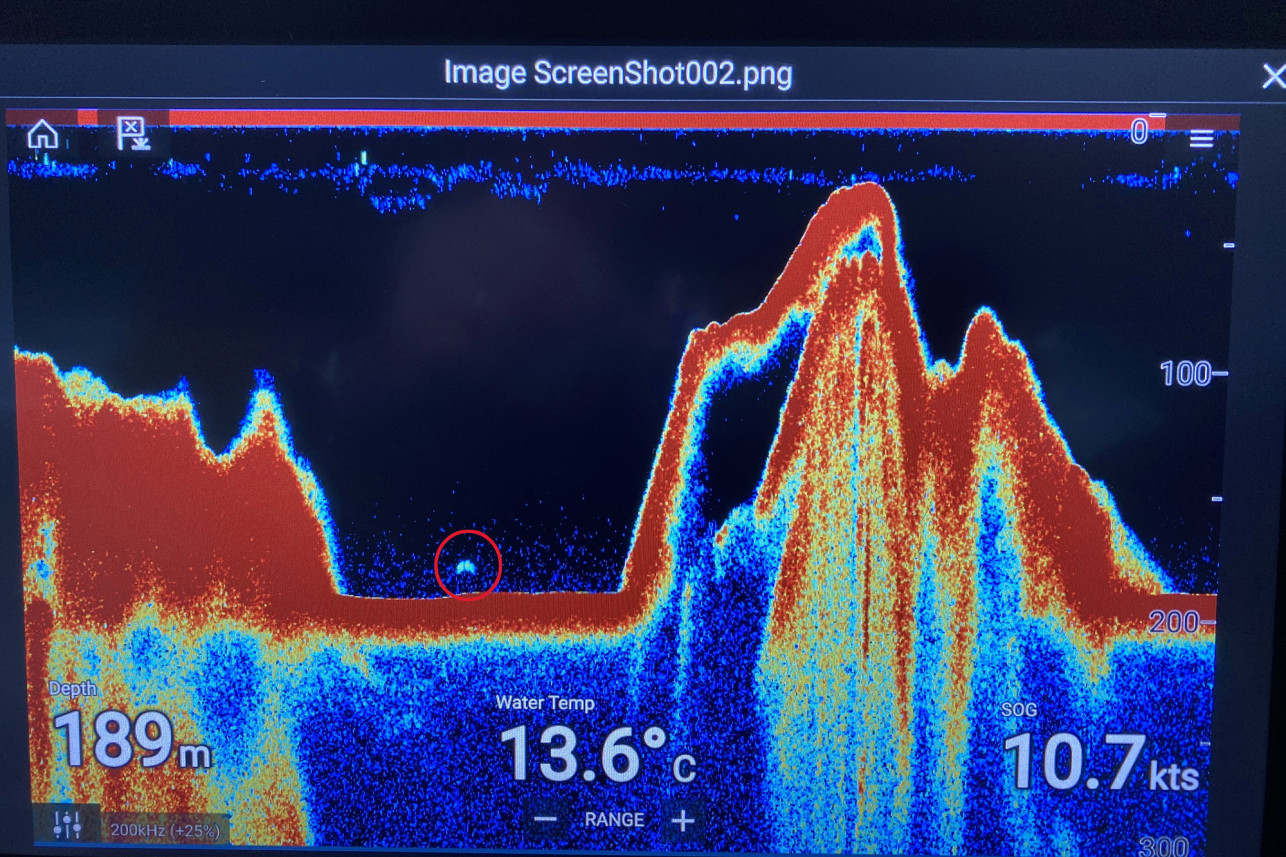Screen dimensions: 1286x857
Task: Click the 0 depth scale marker
Action: pyautogui.click(x=1138, y=132)
